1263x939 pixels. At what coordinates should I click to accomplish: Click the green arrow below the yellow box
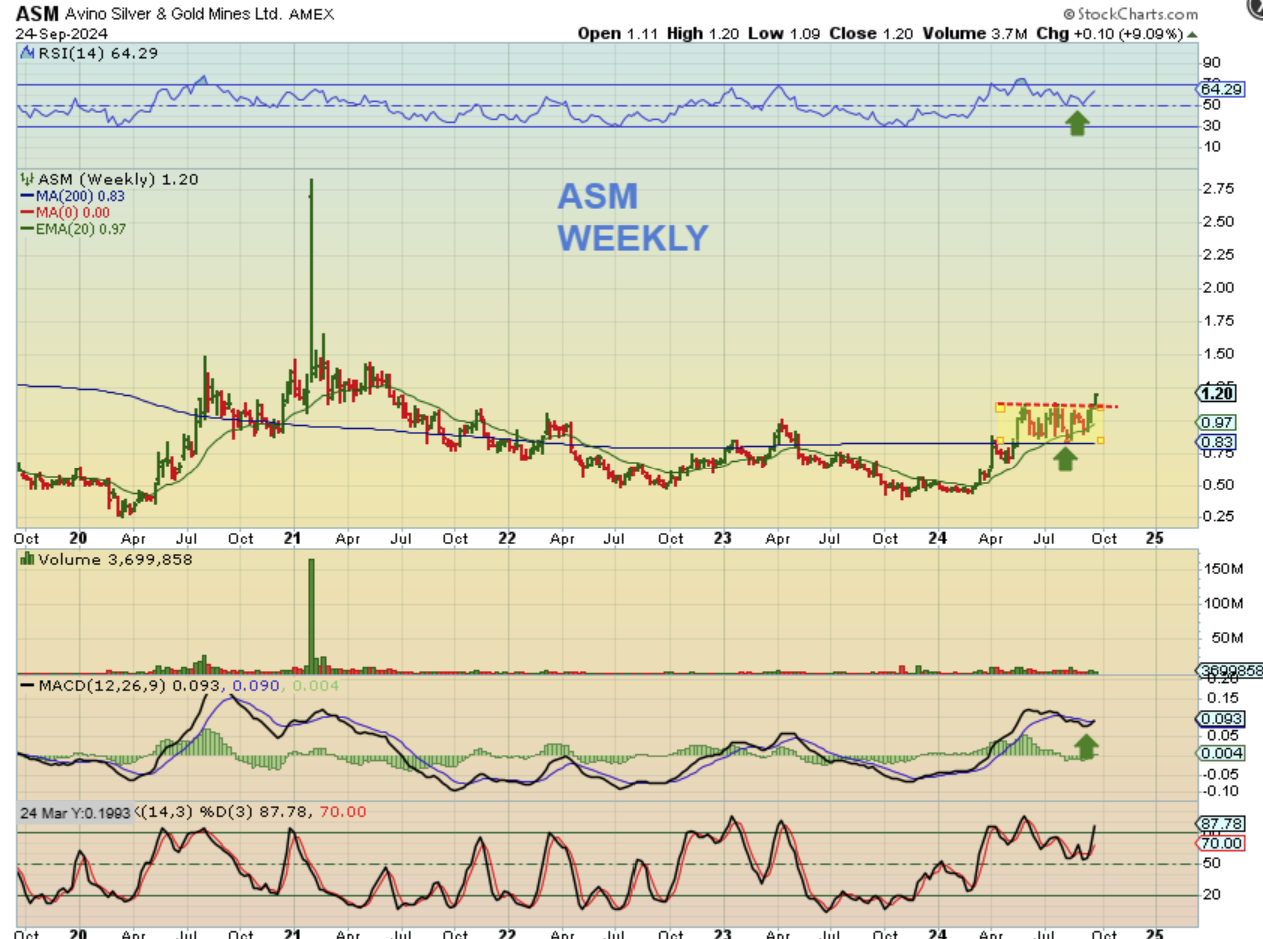click(x=1066, y=458)
